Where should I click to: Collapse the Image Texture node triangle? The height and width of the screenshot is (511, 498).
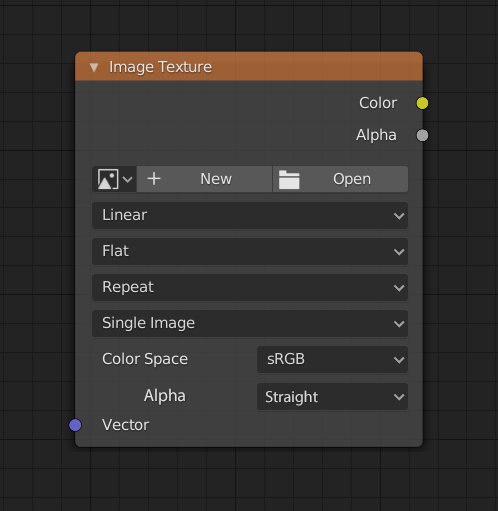point(94,68)
